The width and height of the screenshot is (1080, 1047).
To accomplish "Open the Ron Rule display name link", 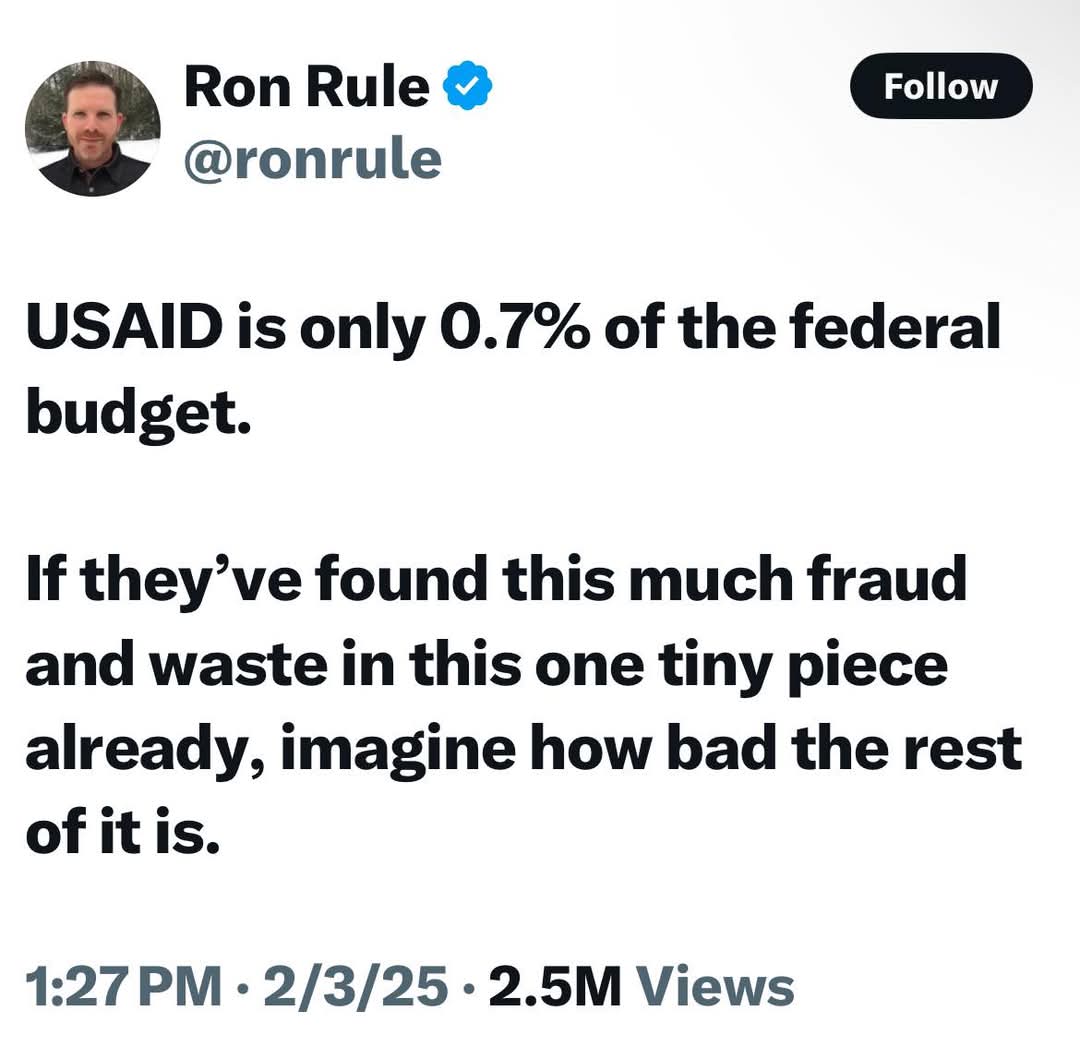I will click(307, 87).
